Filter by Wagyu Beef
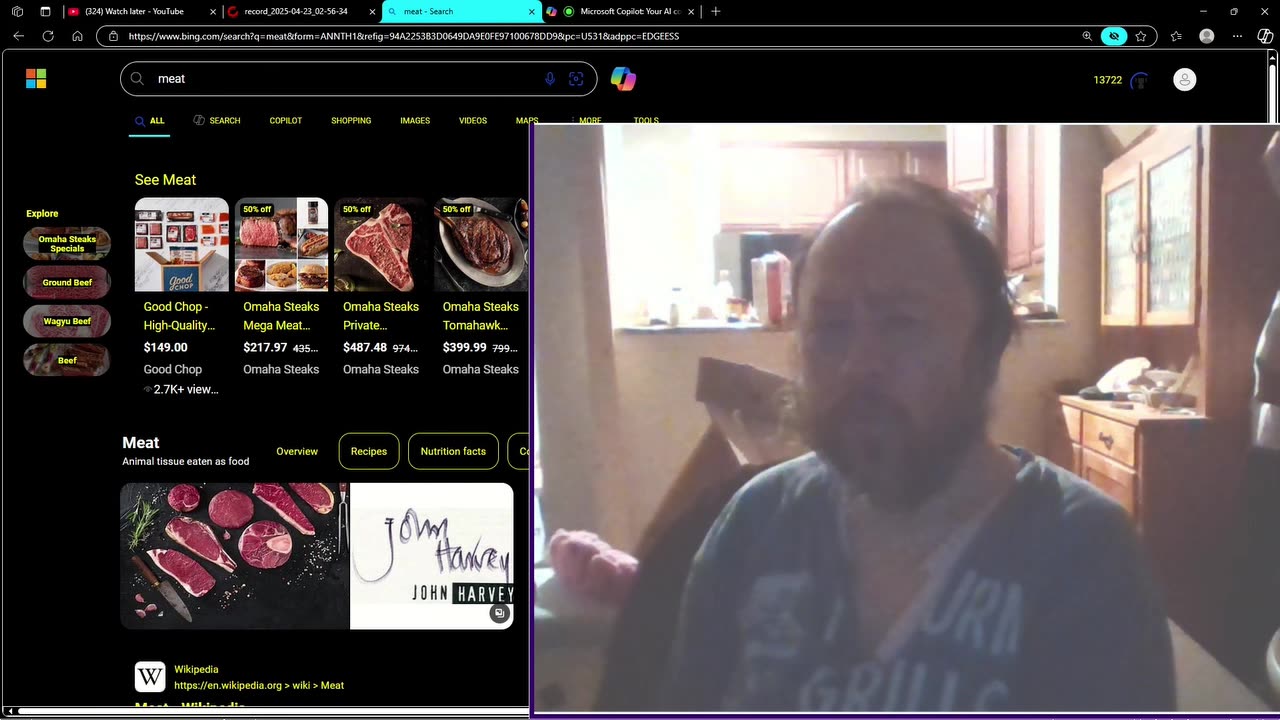The height and width of the screenshot is (720, 1280). coord(67,321)
